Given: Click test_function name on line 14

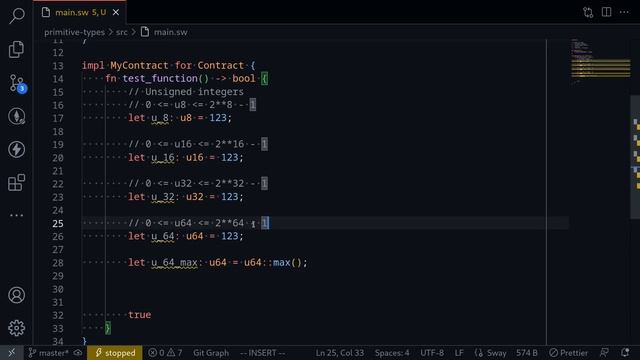Looking at the screenshot, I should tap(160, 78).
